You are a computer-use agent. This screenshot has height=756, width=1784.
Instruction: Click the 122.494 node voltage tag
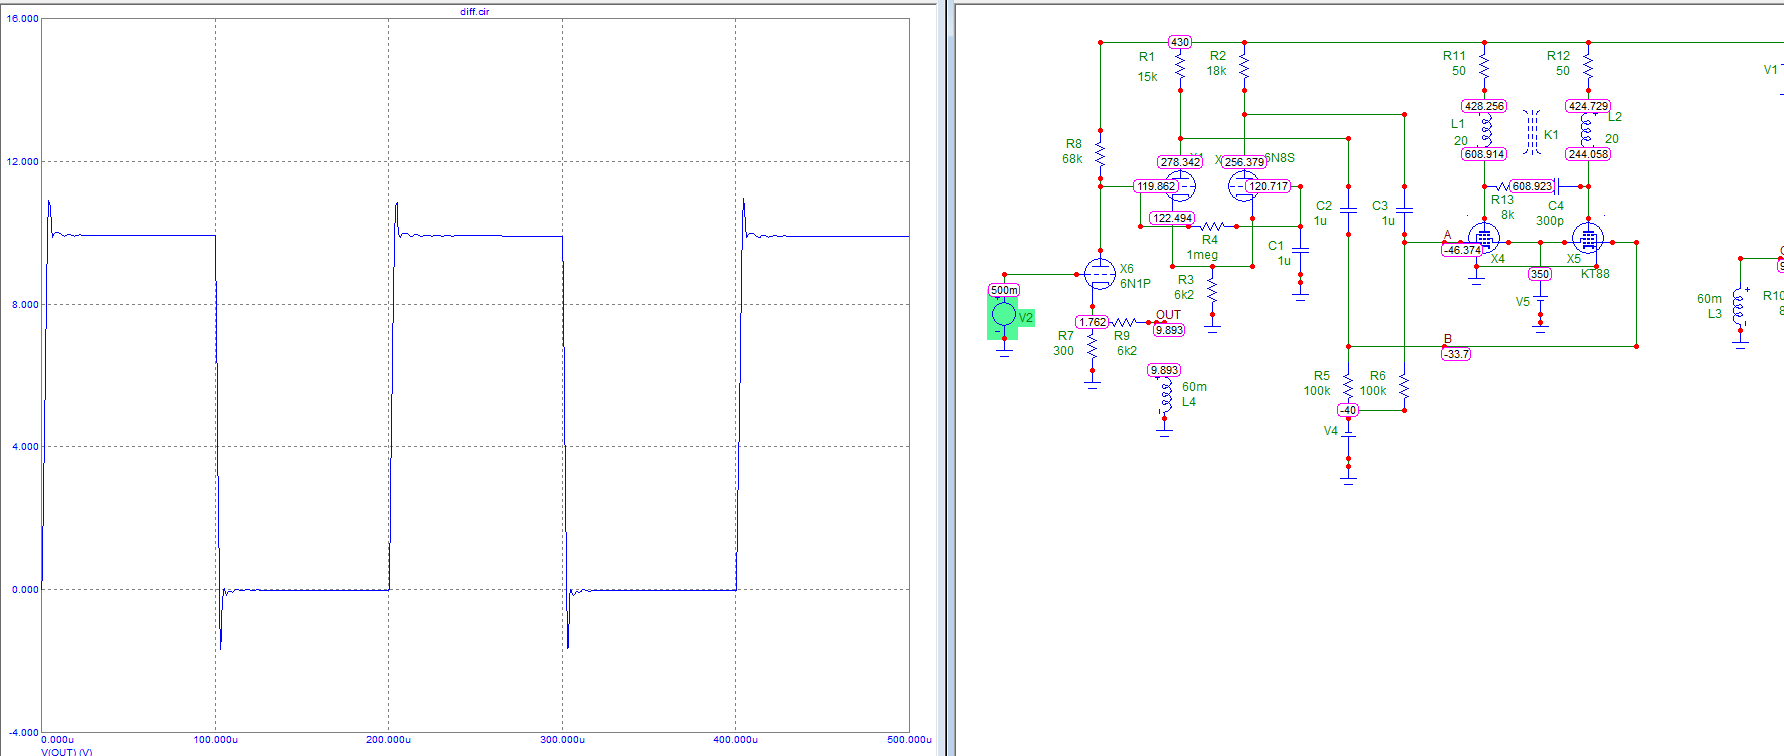point(1172,218)
